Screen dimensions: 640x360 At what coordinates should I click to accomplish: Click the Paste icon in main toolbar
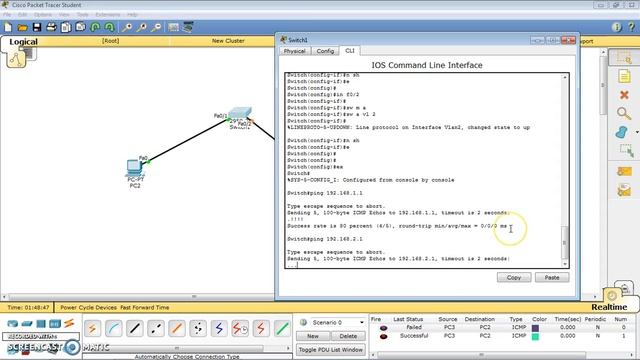click(x=80, y=27)
